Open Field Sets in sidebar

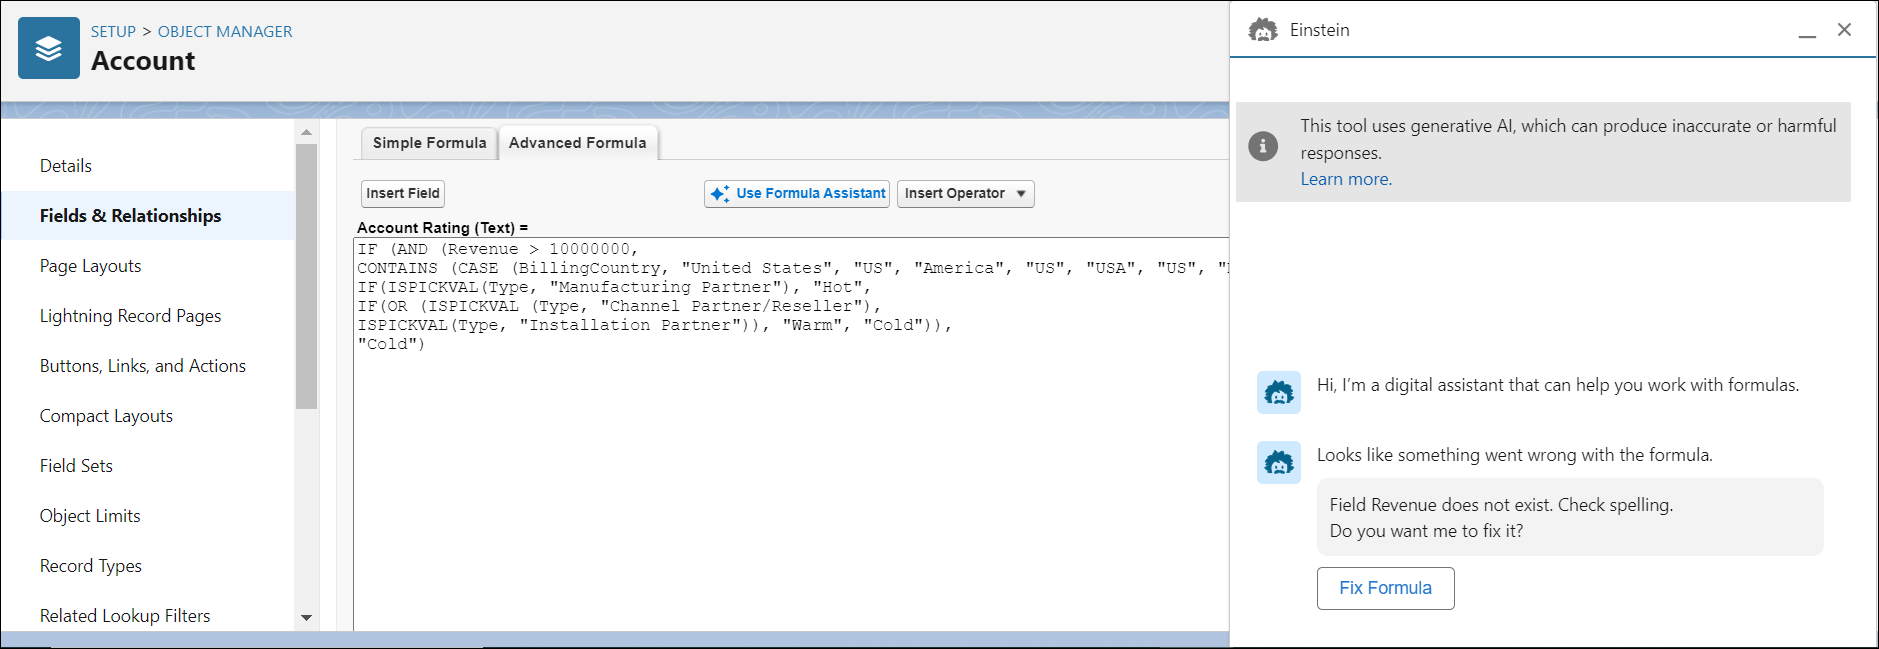(76, 466)
